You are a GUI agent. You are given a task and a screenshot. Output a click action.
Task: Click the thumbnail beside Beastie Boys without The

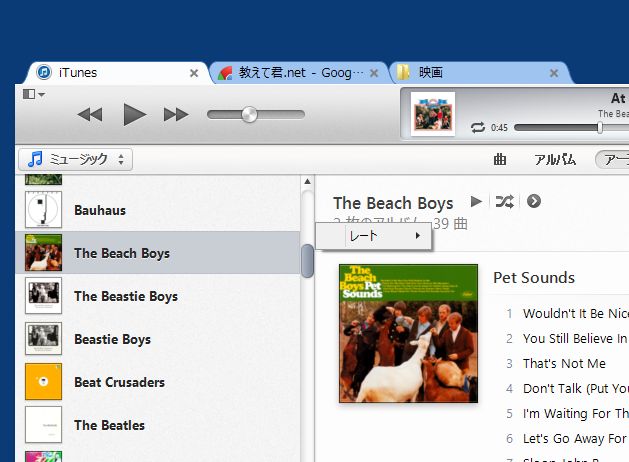click(x=43, y=338)
